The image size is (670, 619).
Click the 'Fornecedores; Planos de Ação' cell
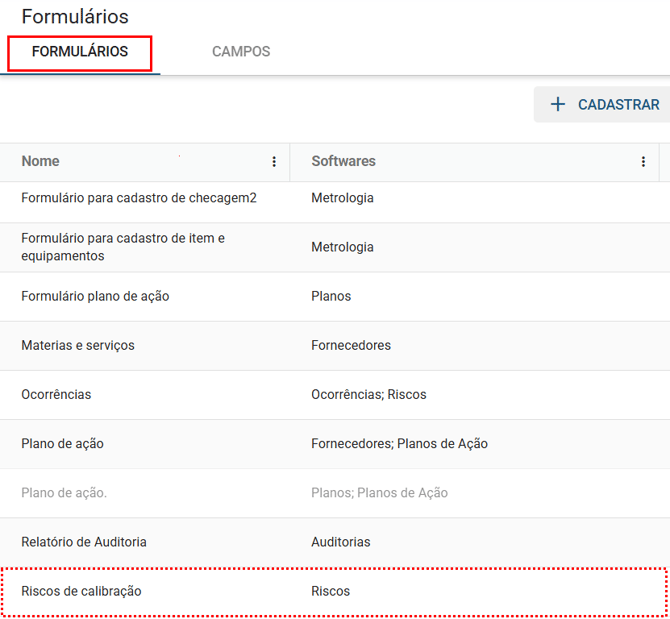399,443
